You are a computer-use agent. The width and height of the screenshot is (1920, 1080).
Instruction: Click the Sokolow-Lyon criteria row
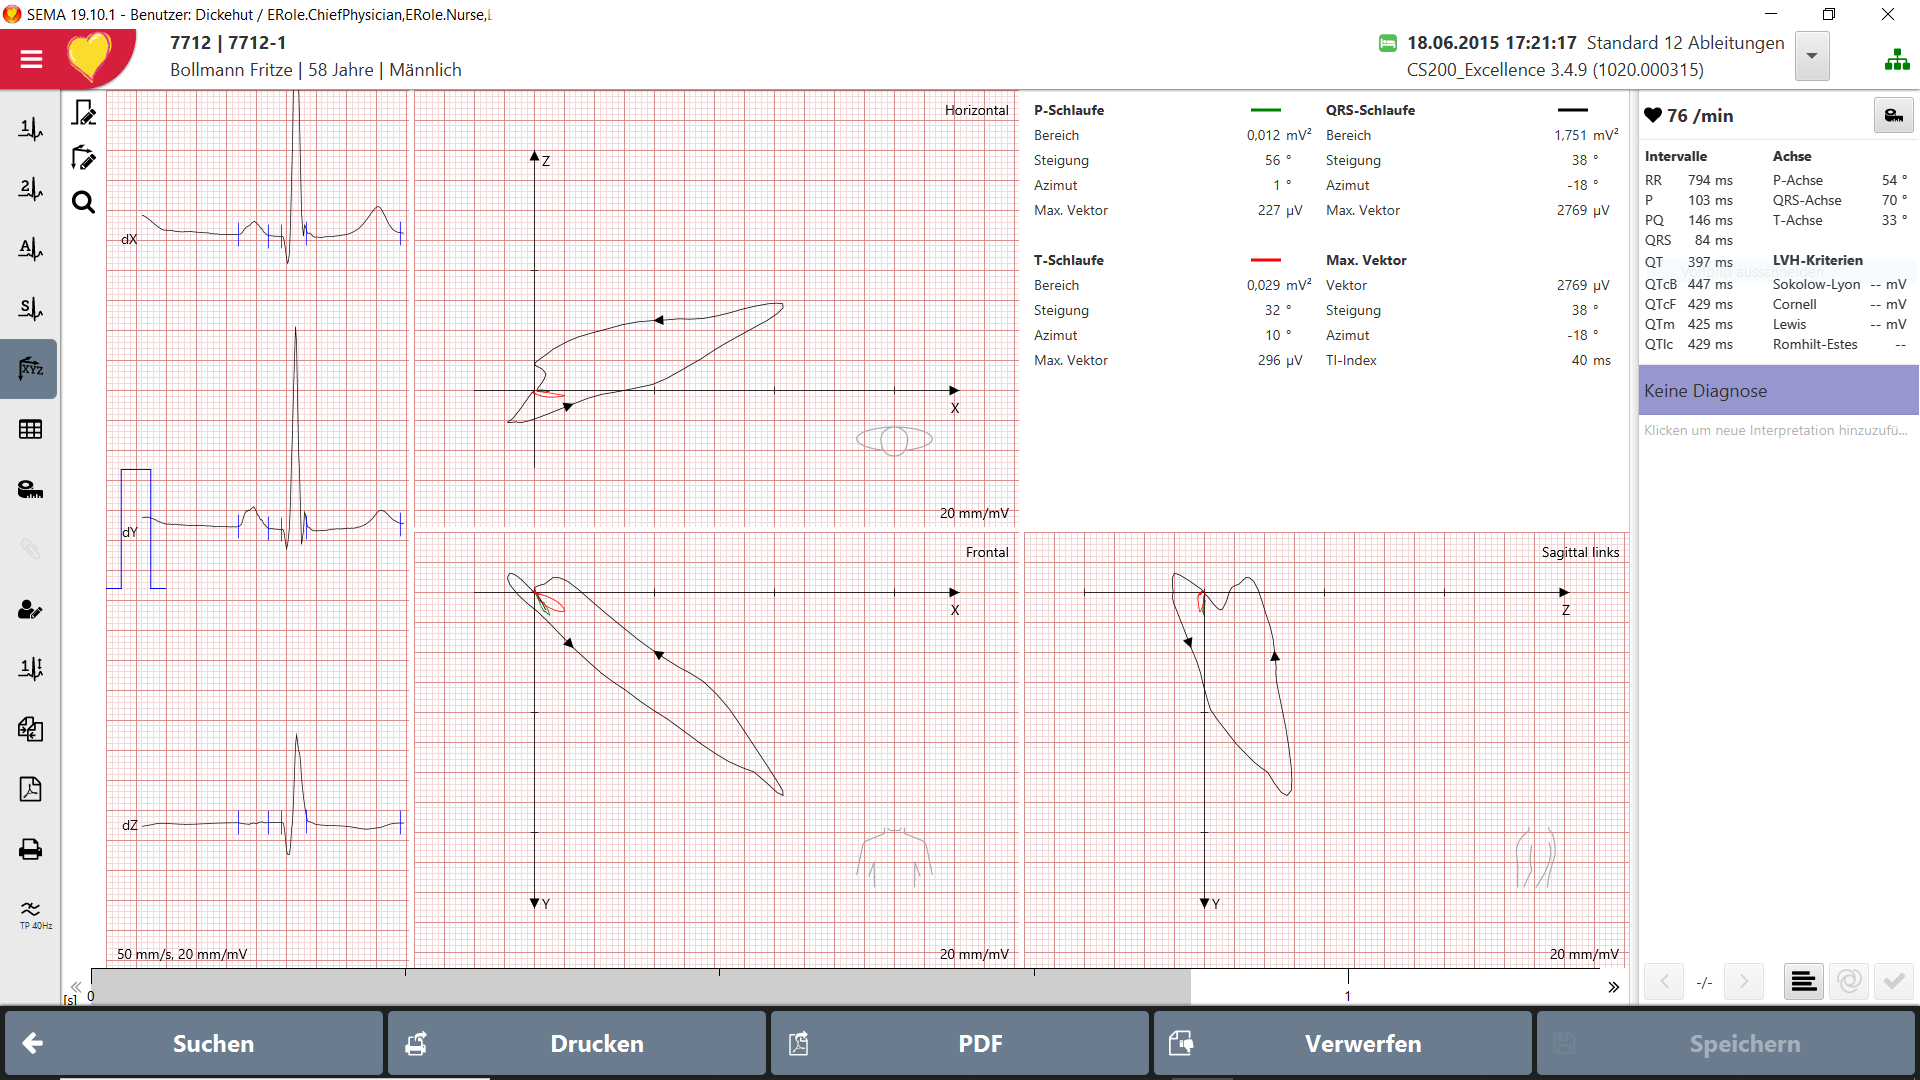click(1840, 284)
